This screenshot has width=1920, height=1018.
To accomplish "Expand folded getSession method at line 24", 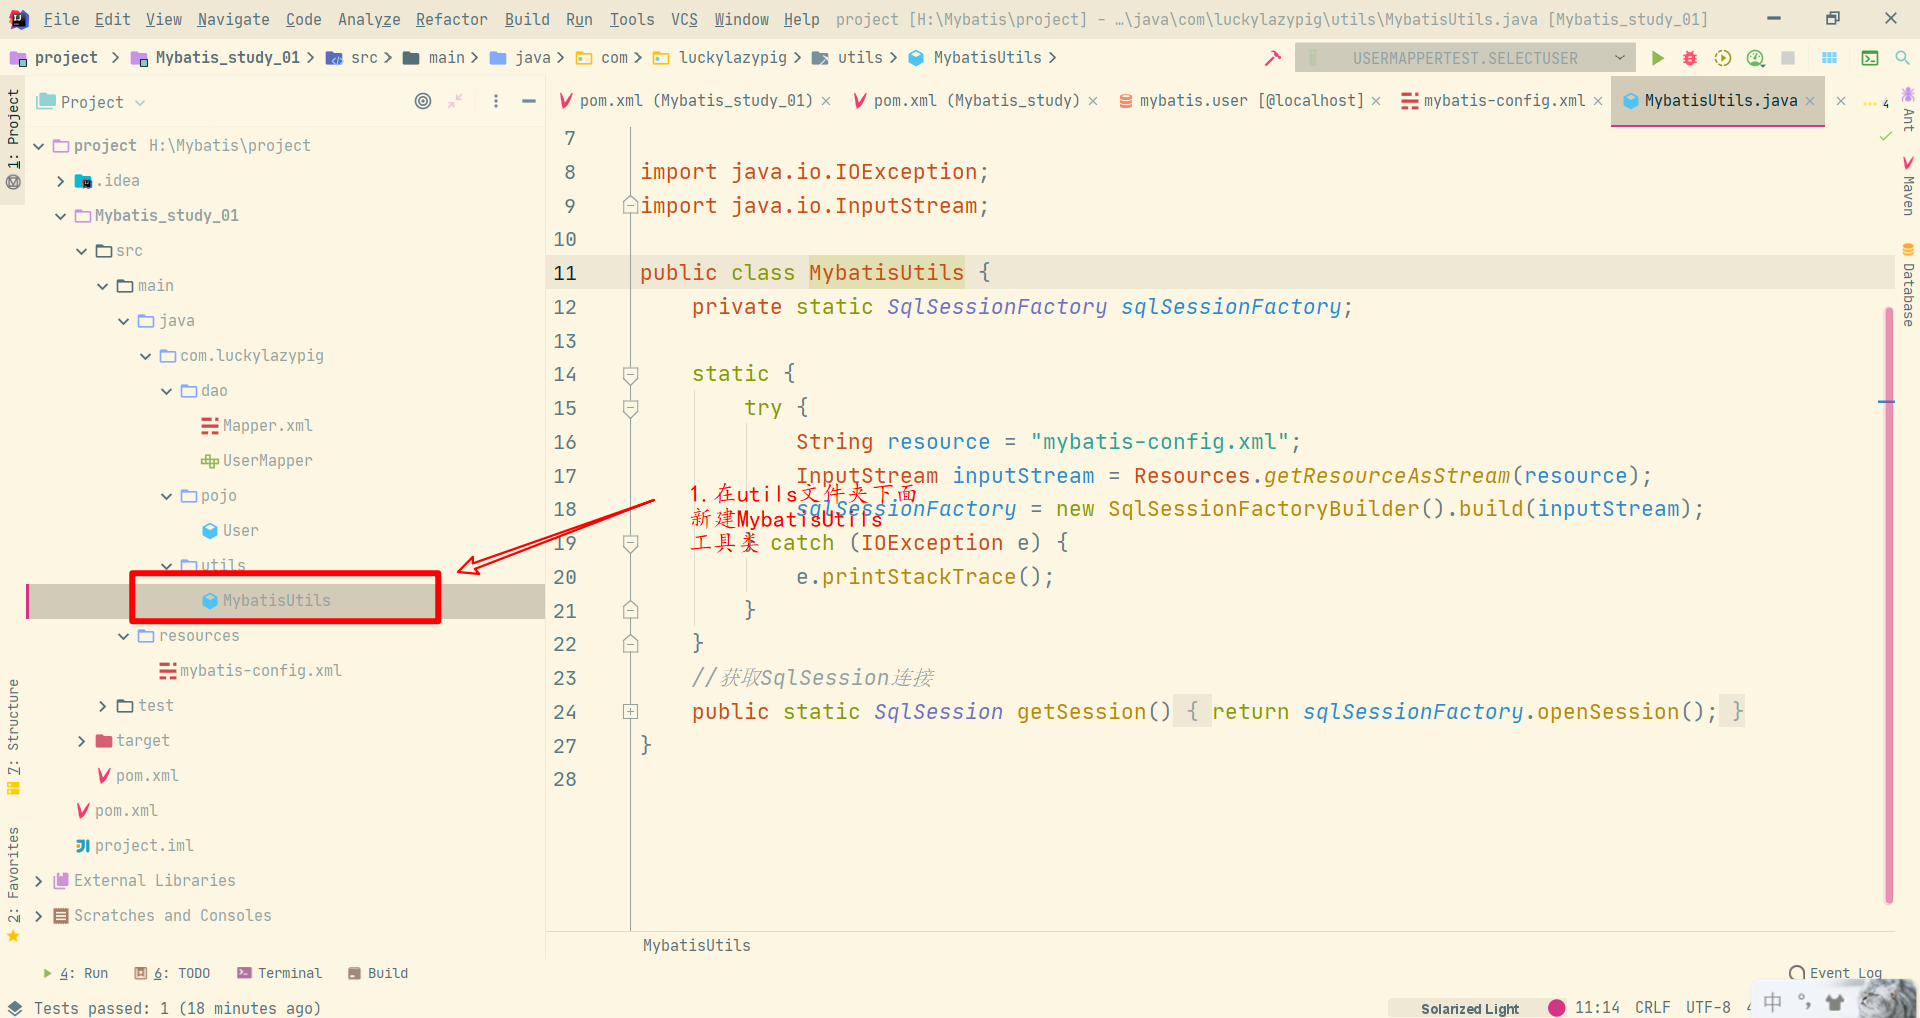I will coord(630,712).
